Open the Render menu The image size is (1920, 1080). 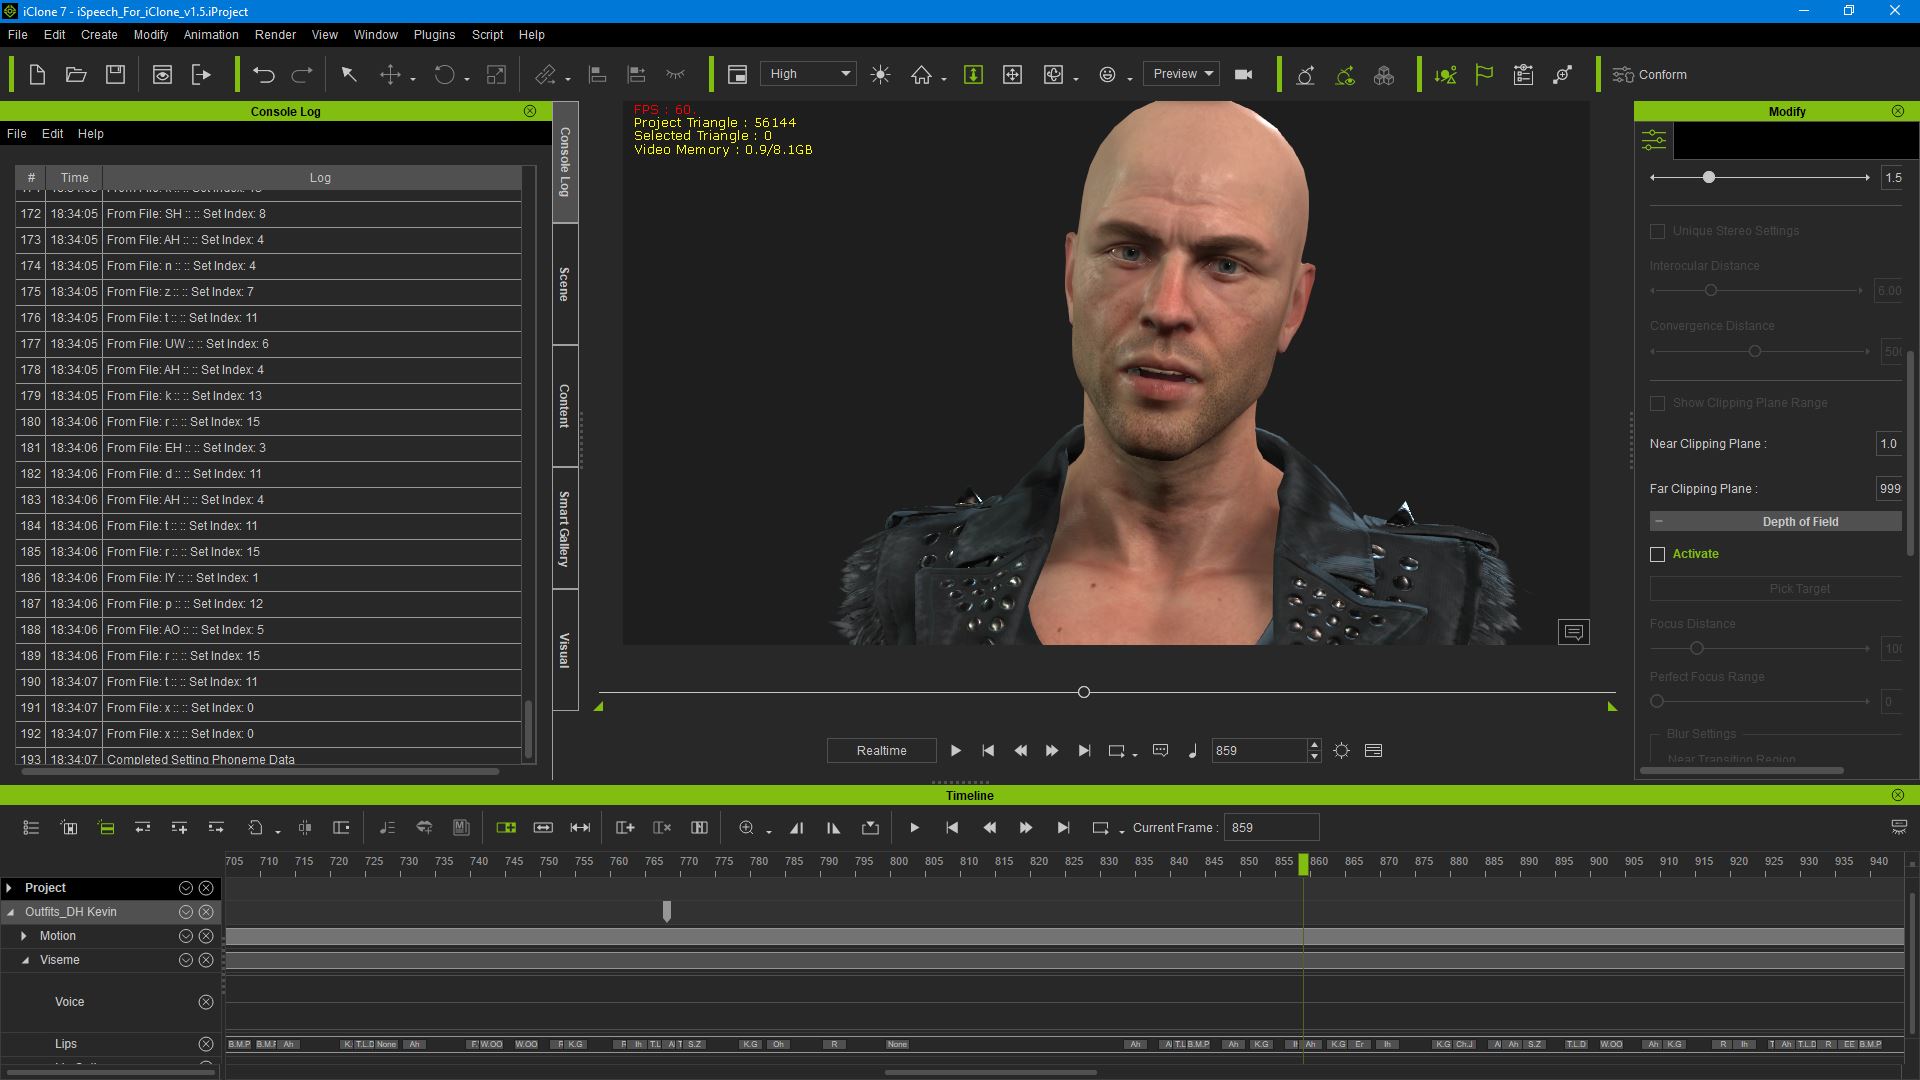point(275,34)
